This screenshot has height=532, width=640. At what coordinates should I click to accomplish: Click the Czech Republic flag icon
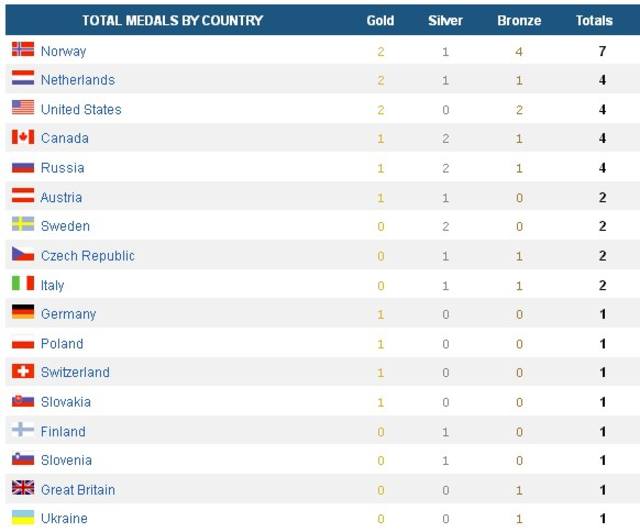coord(23,254)
